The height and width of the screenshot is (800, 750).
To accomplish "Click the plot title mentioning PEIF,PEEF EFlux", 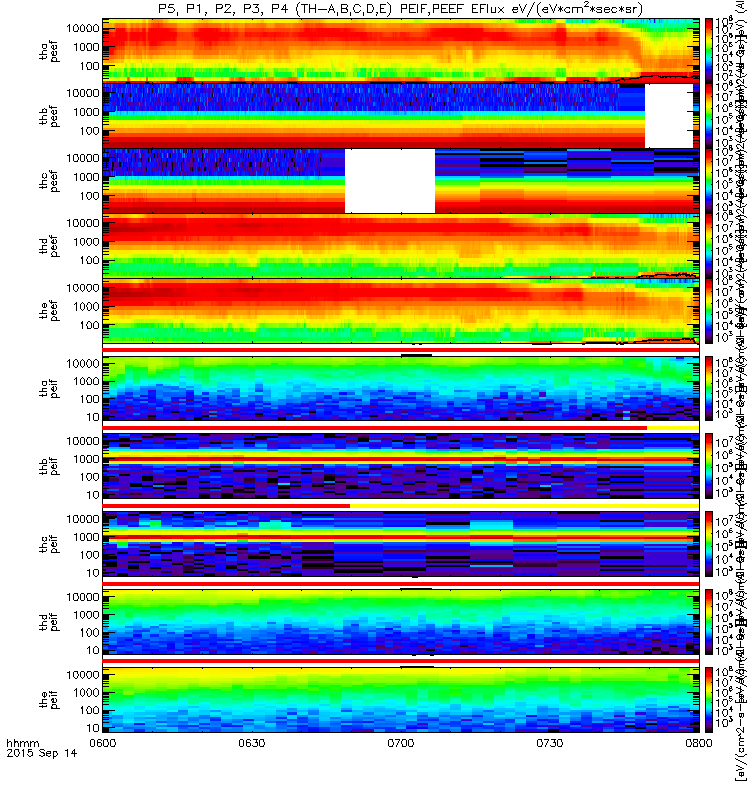I will (401, 9).
